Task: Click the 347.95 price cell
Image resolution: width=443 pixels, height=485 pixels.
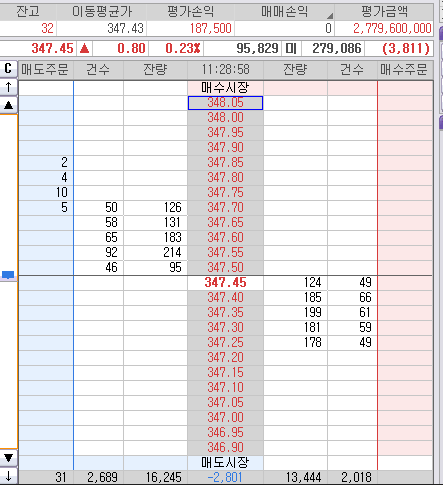Action: point(226,133)
